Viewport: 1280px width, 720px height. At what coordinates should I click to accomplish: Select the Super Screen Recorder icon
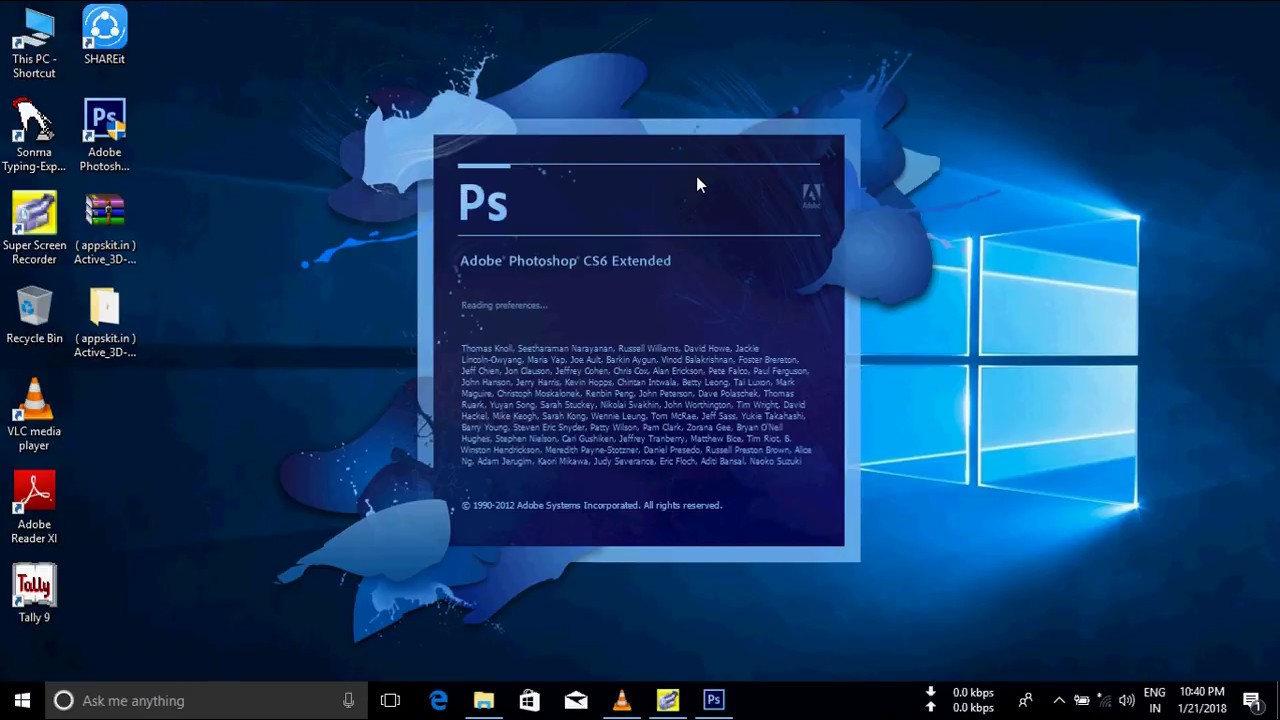(34, 229)
